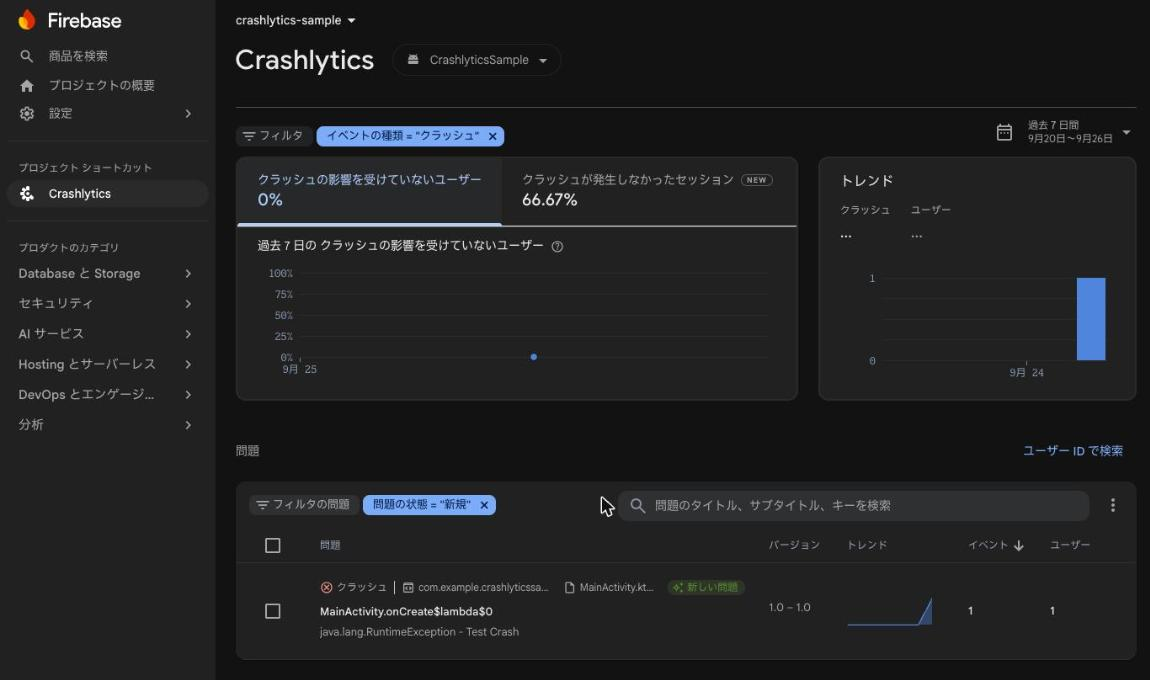Click the NEW badge on sessions tab
The image size is (1150, 680).
point(757,180)
